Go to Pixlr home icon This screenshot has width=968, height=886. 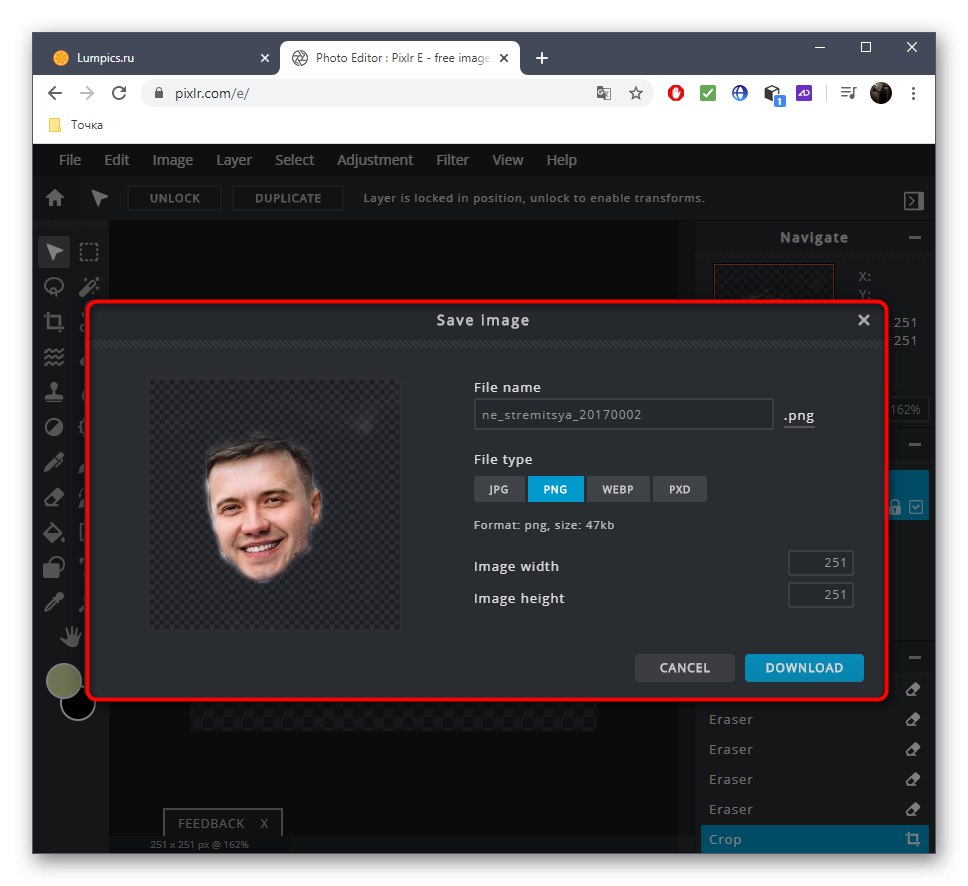point(55,198)
